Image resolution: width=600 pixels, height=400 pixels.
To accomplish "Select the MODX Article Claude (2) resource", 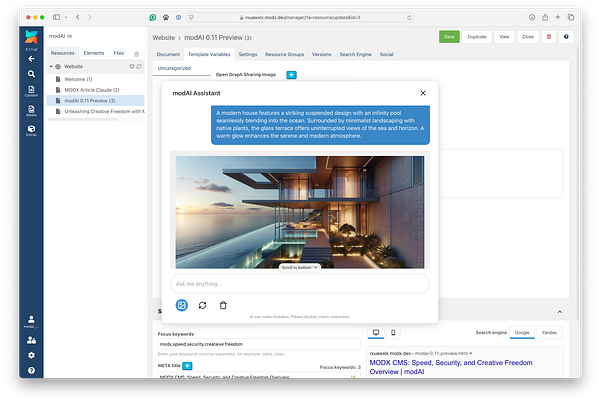I will 95,90.
